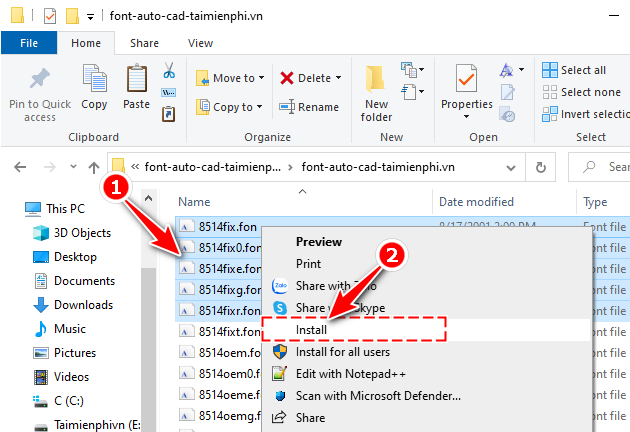Open the Easy access dropdown icon
The width and height of the screenshot is (630, 432).
pos(413,92)
